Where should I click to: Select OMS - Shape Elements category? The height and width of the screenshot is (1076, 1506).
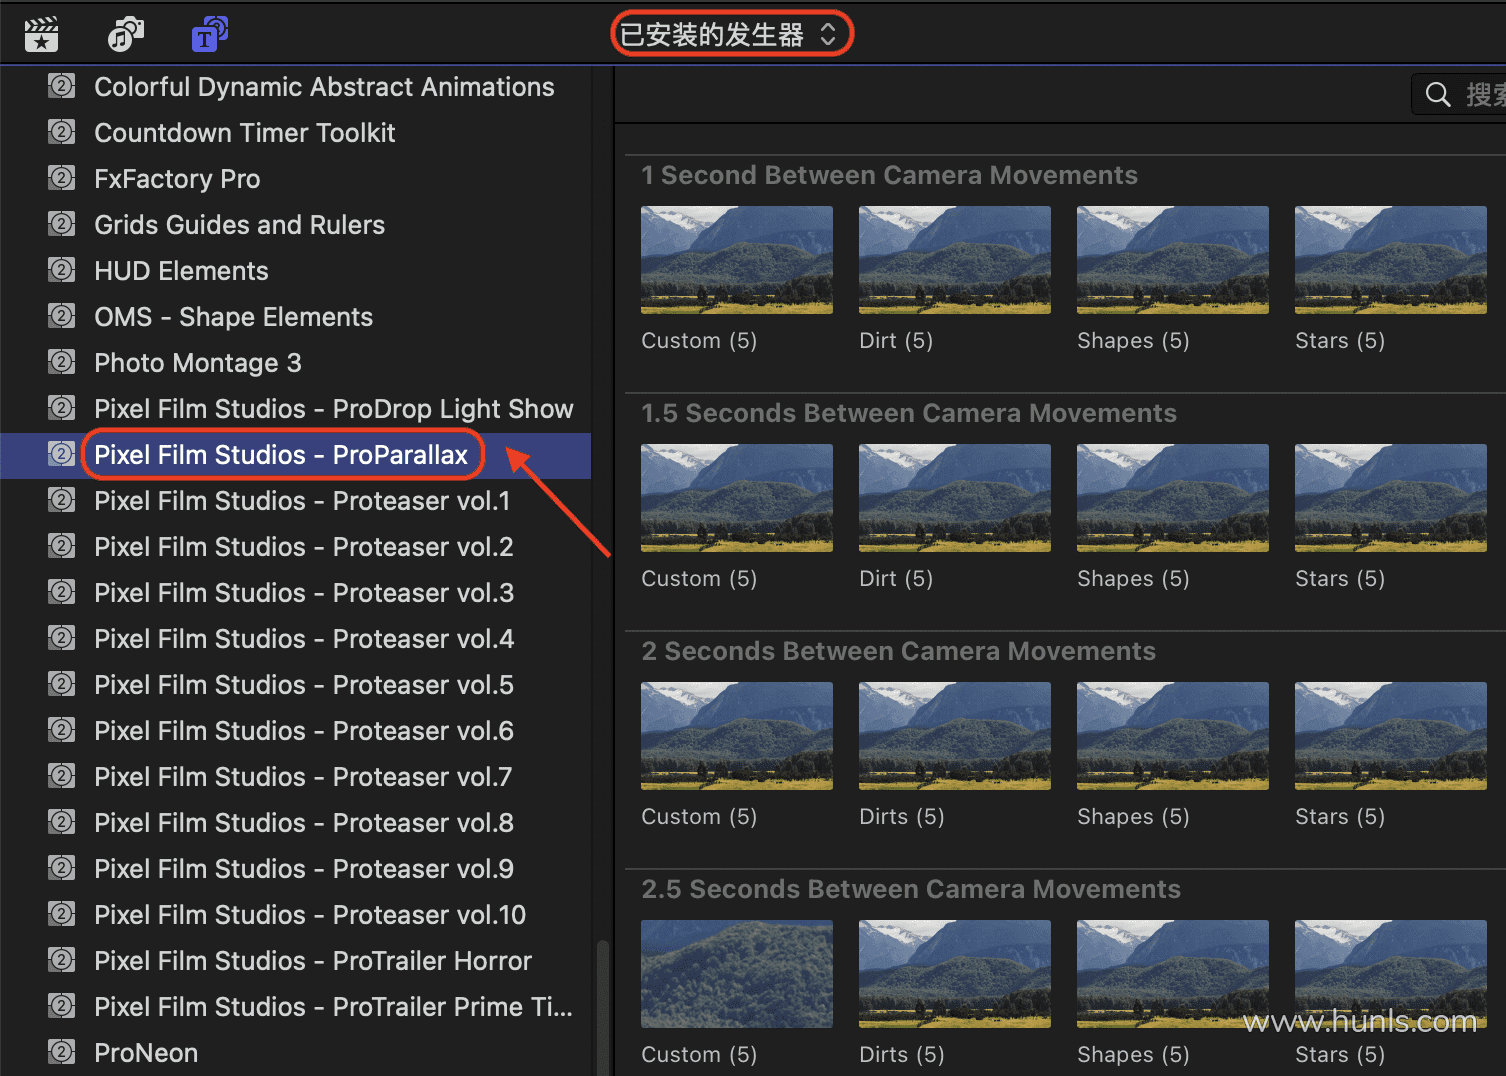point(296,317)
